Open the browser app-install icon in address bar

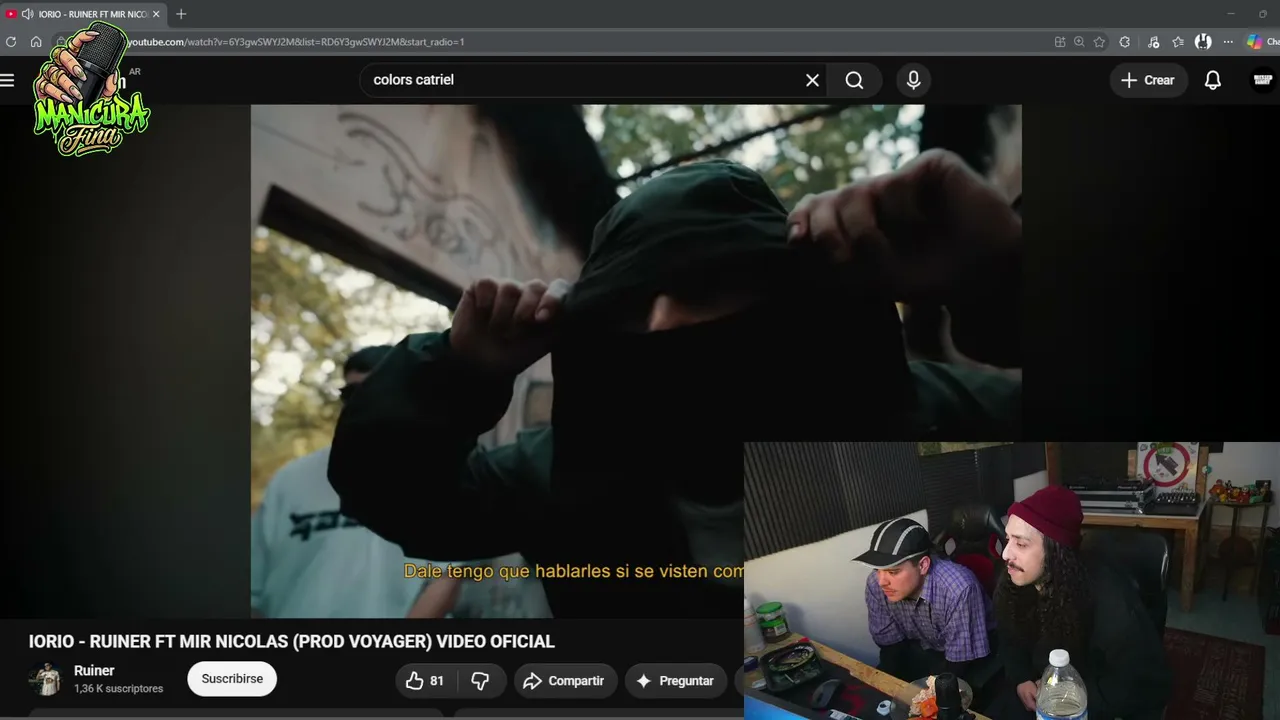pos(1060,42)
